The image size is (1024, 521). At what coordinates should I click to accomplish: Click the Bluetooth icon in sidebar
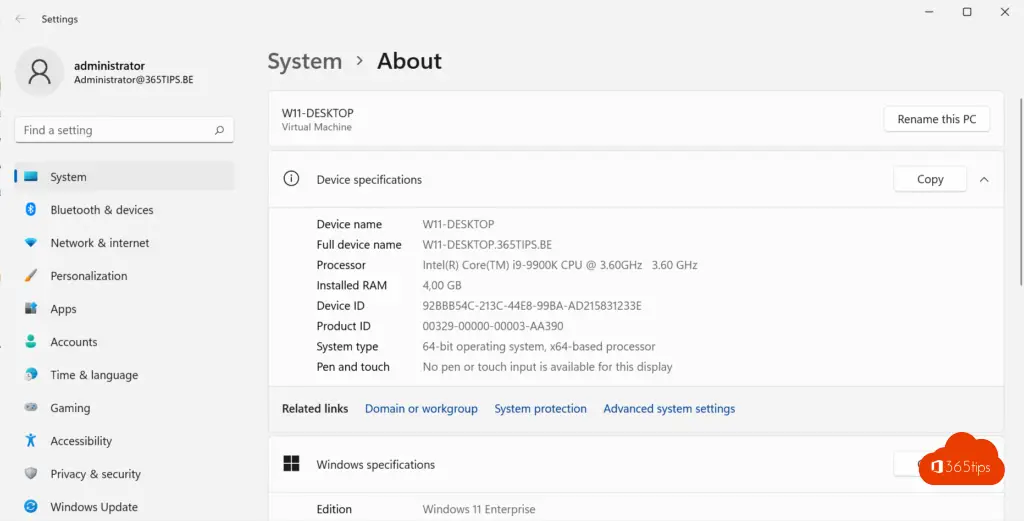[x=31, y=210]
